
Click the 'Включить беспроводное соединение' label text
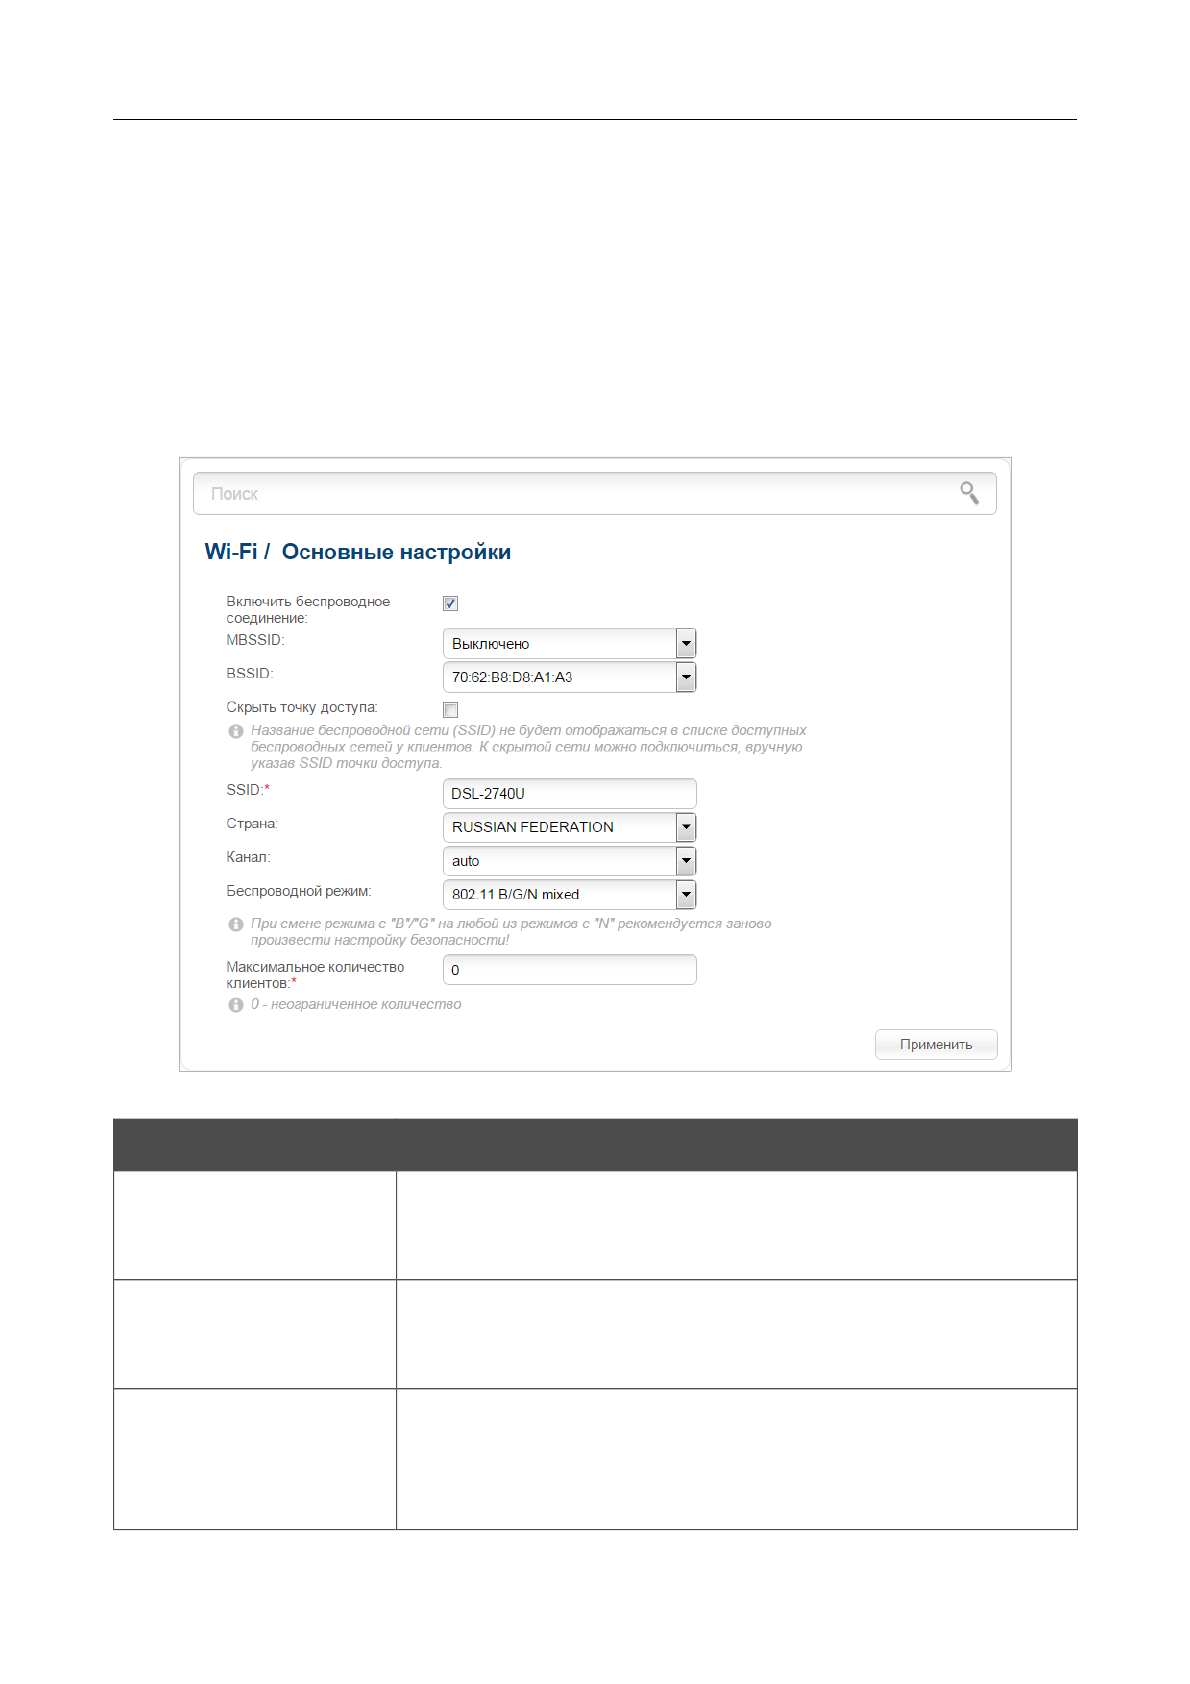308,610
